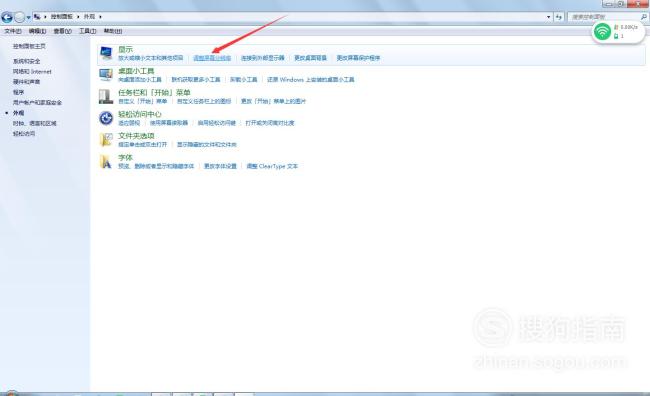650x396 pixels.
Task: Click the Fonts (字体) folder icon
Action: coord(106,161)
